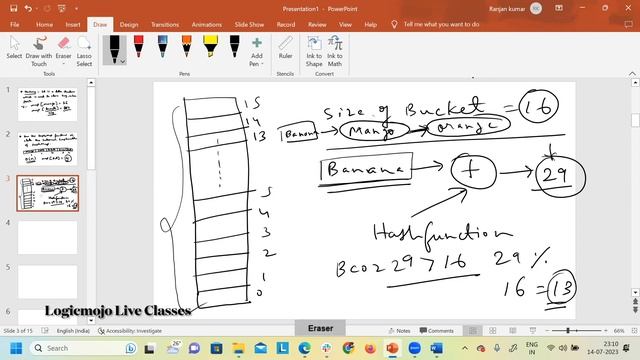
Task: Start presentation from beginning icon in title bar
Action: click(x=62, y=9)
